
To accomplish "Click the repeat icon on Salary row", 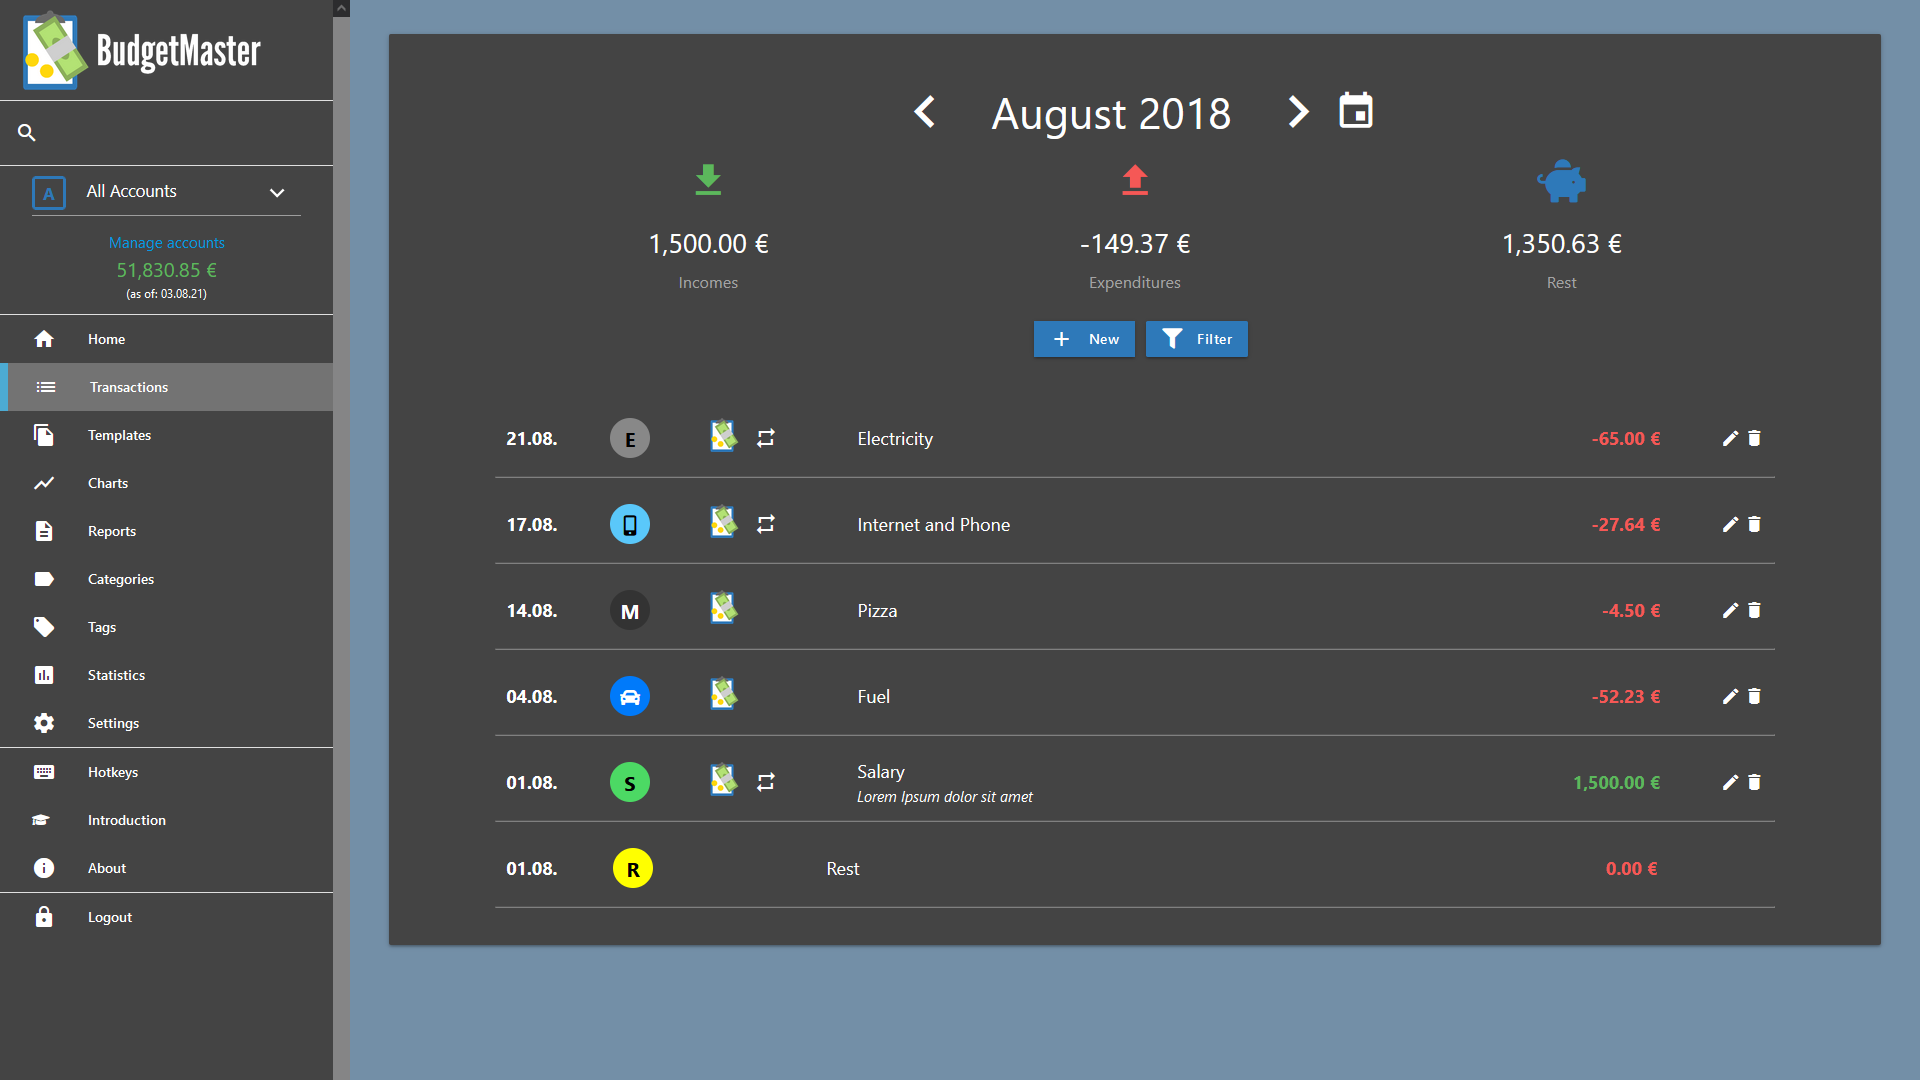I will coord(766,783).
